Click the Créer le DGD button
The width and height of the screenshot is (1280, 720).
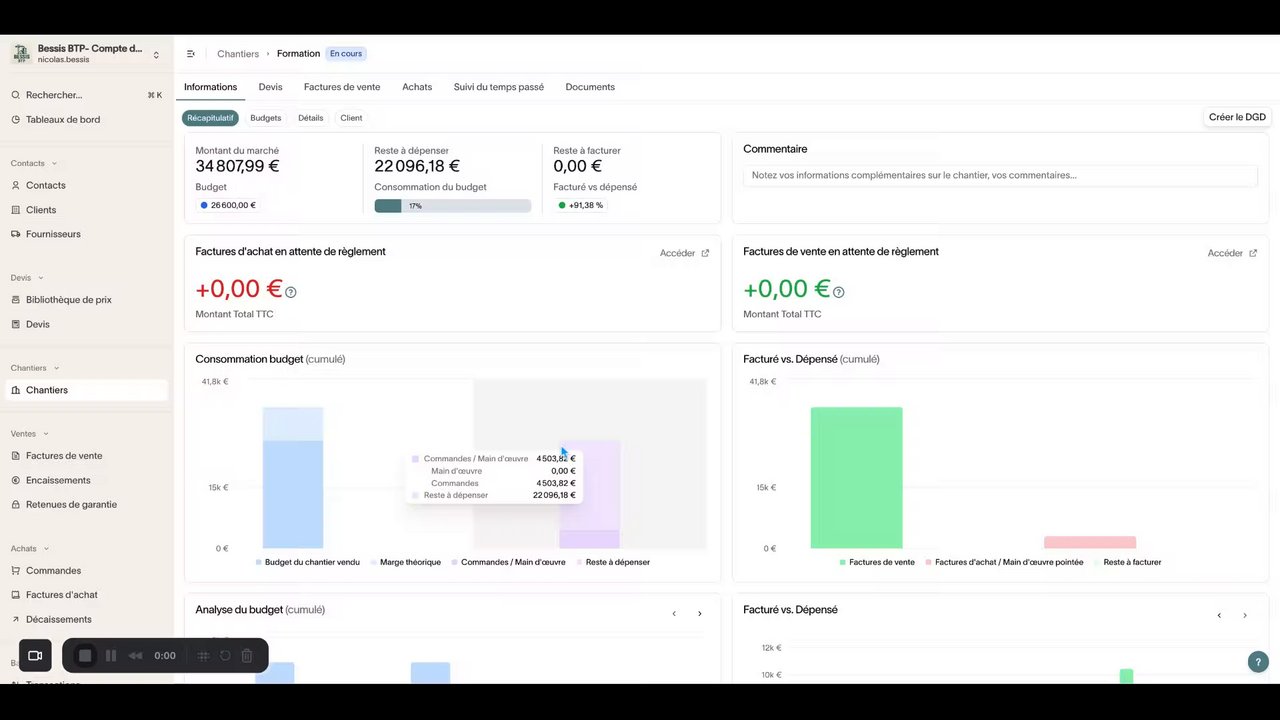pyautogui.click(x=1238, y=117)
